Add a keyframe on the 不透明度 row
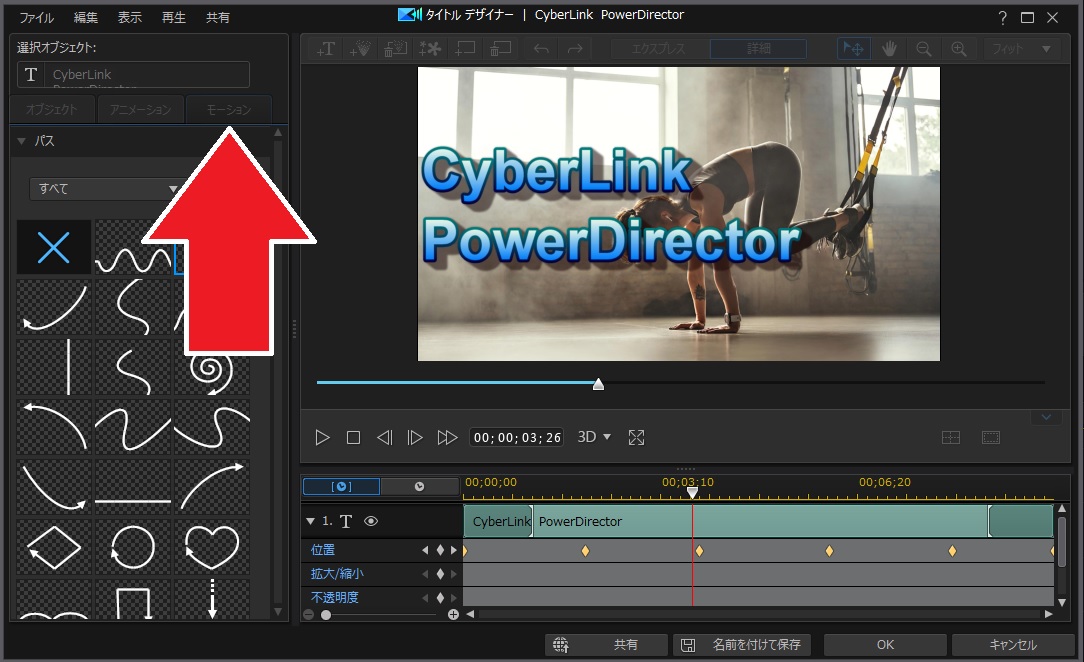The height and width of the screenshot is (662, 1084). tap(440, 597)
